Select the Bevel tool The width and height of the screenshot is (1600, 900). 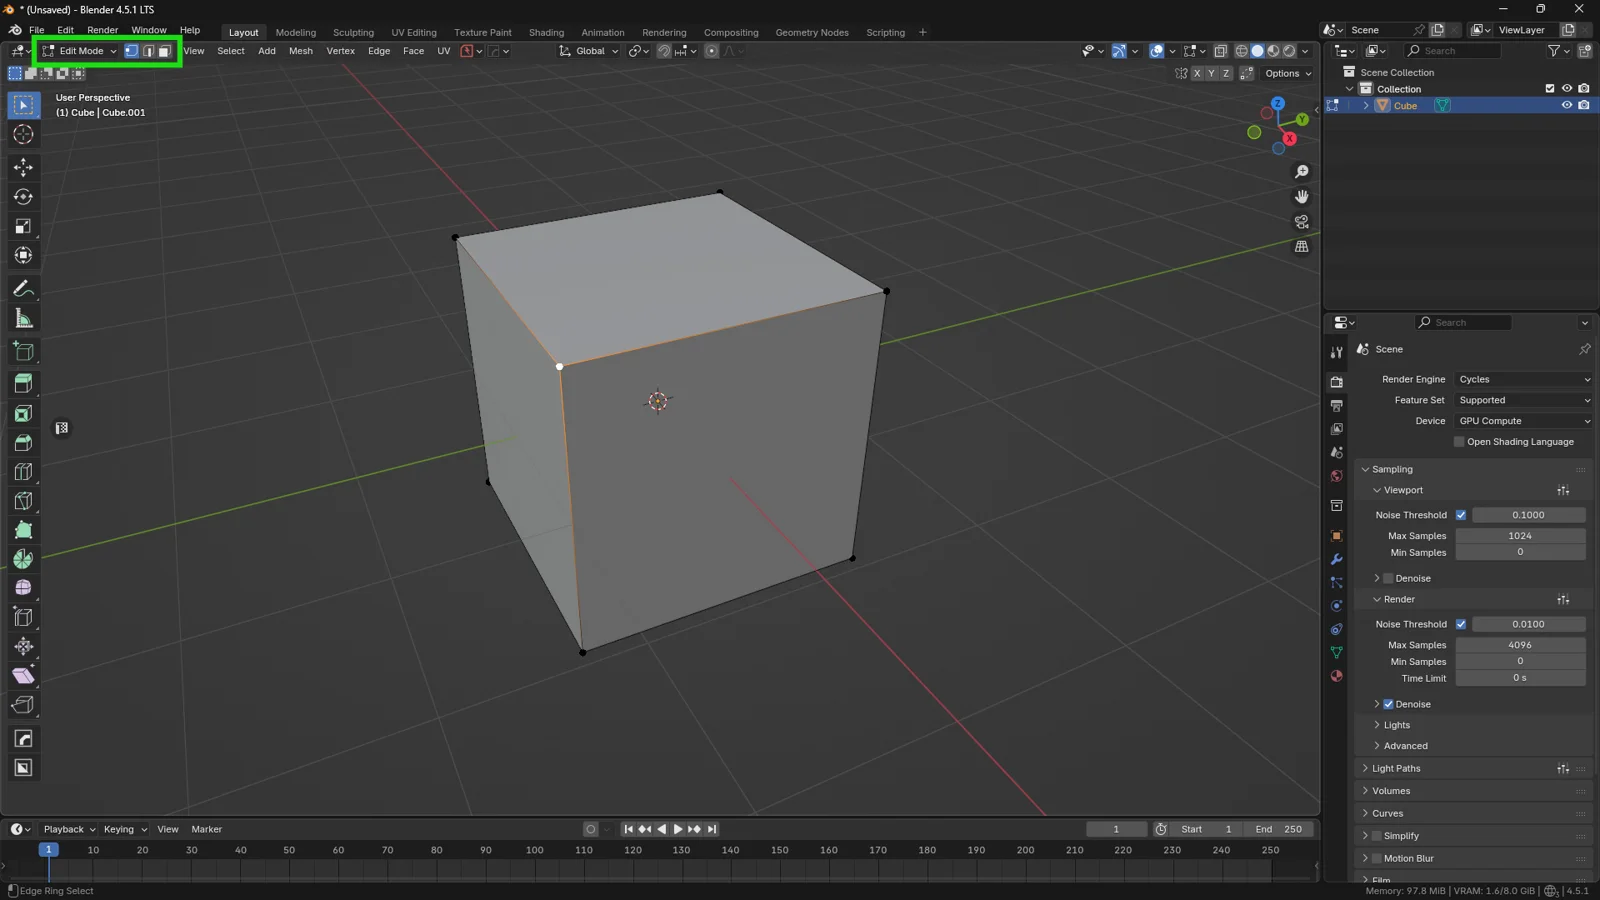coord(23,442)
